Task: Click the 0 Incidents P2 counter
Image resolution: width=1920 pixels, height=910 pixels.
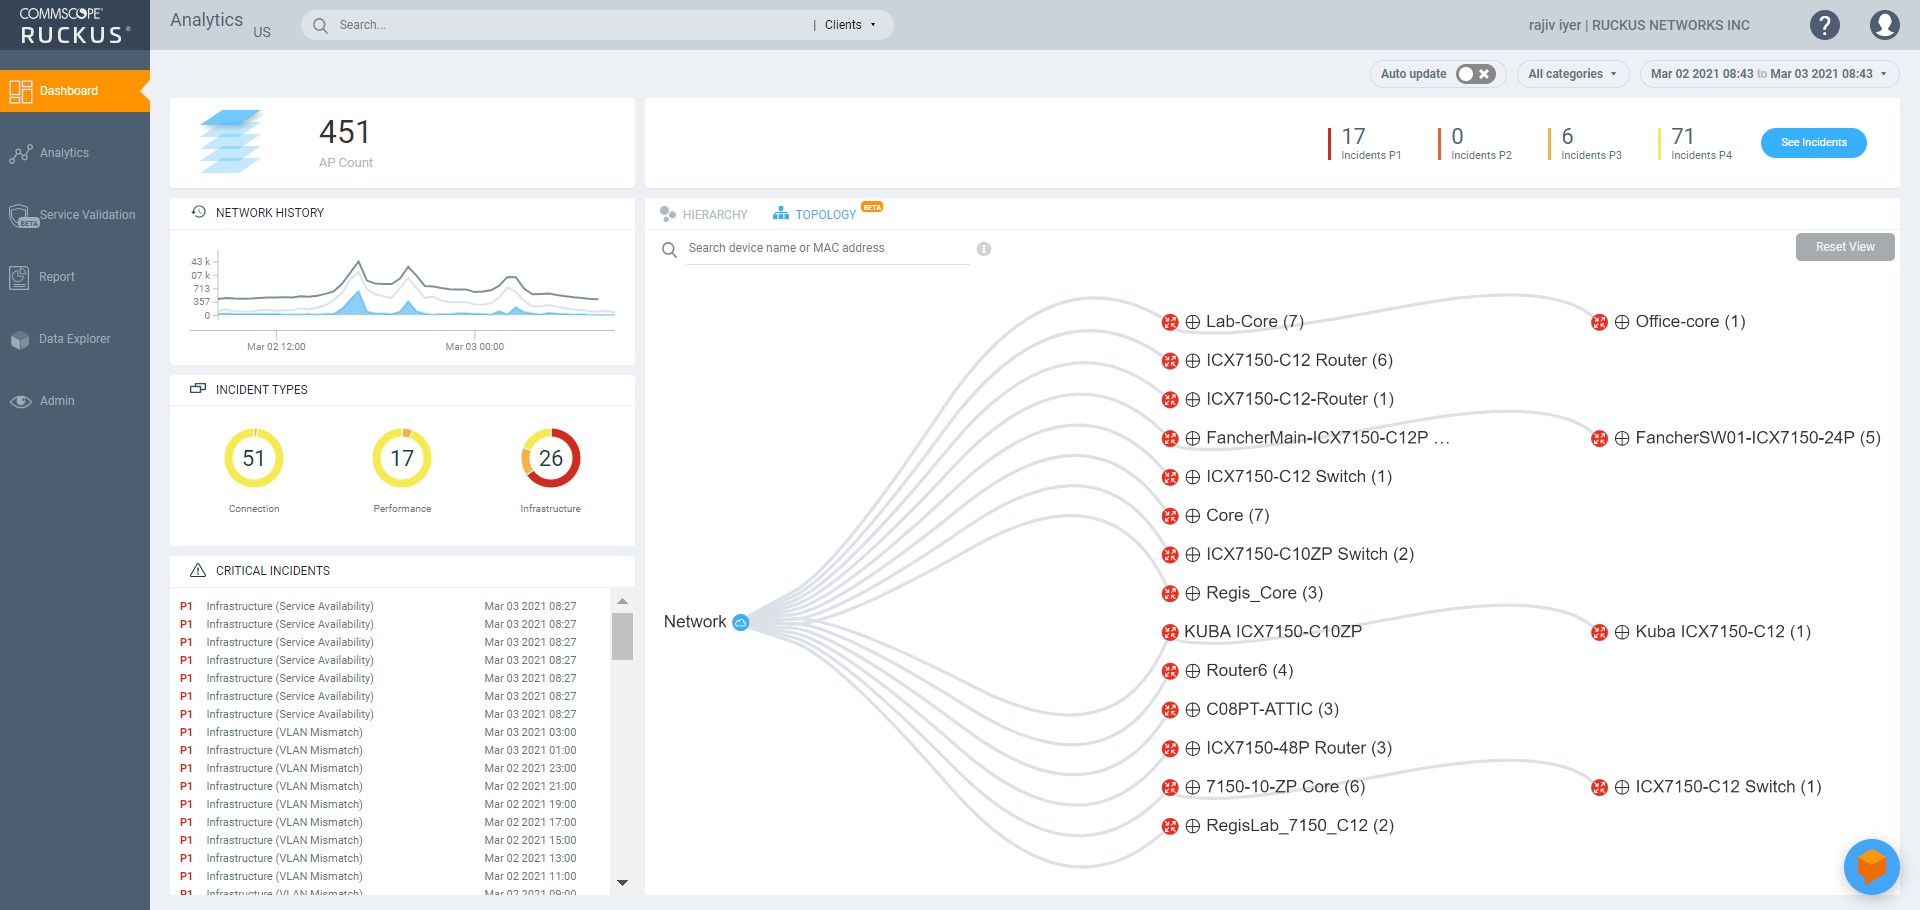Action: coord(1475,143)
